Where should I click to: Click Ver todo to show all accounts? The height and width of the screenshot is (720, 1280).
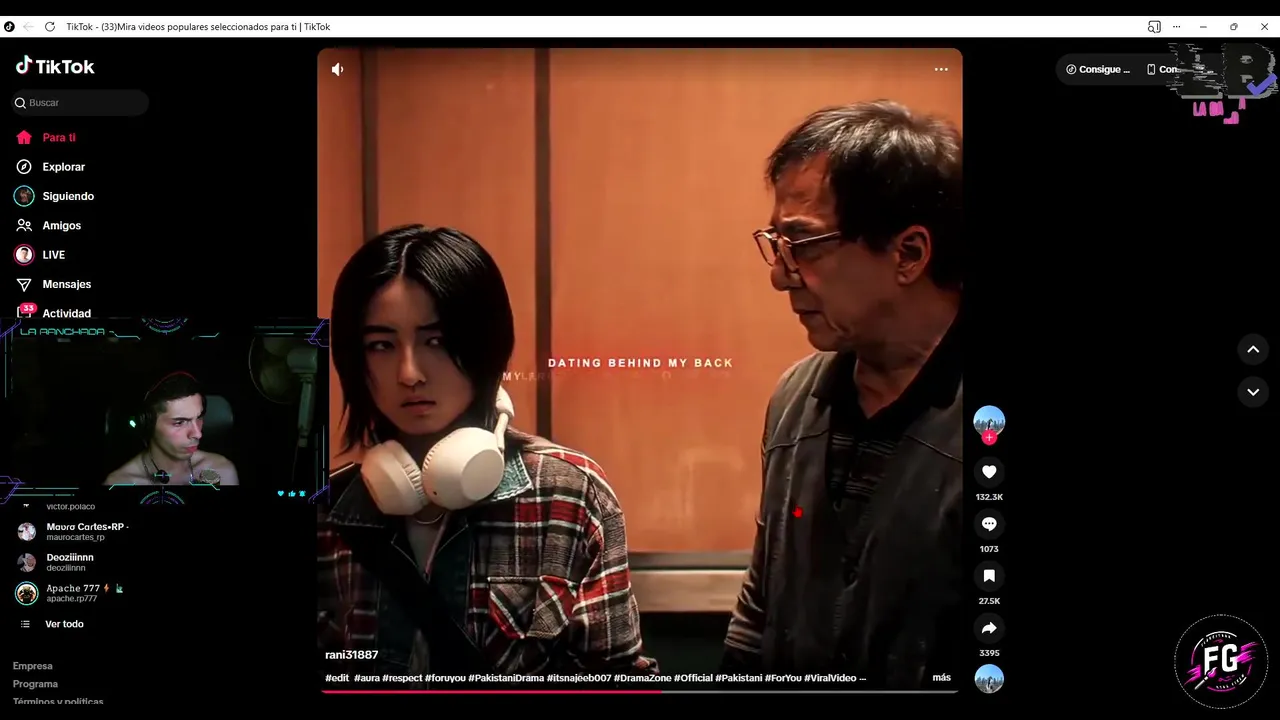64,624
